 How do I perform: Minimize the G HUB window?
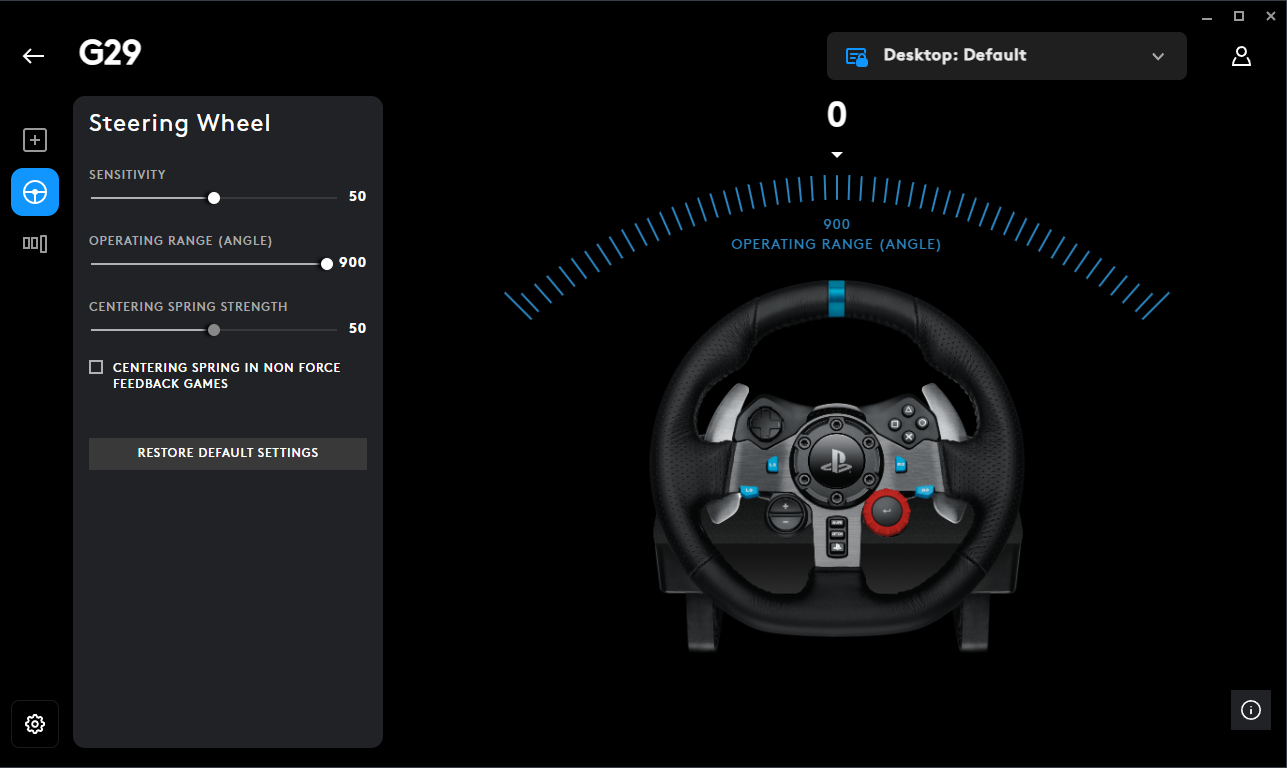tap(1209, 16)
